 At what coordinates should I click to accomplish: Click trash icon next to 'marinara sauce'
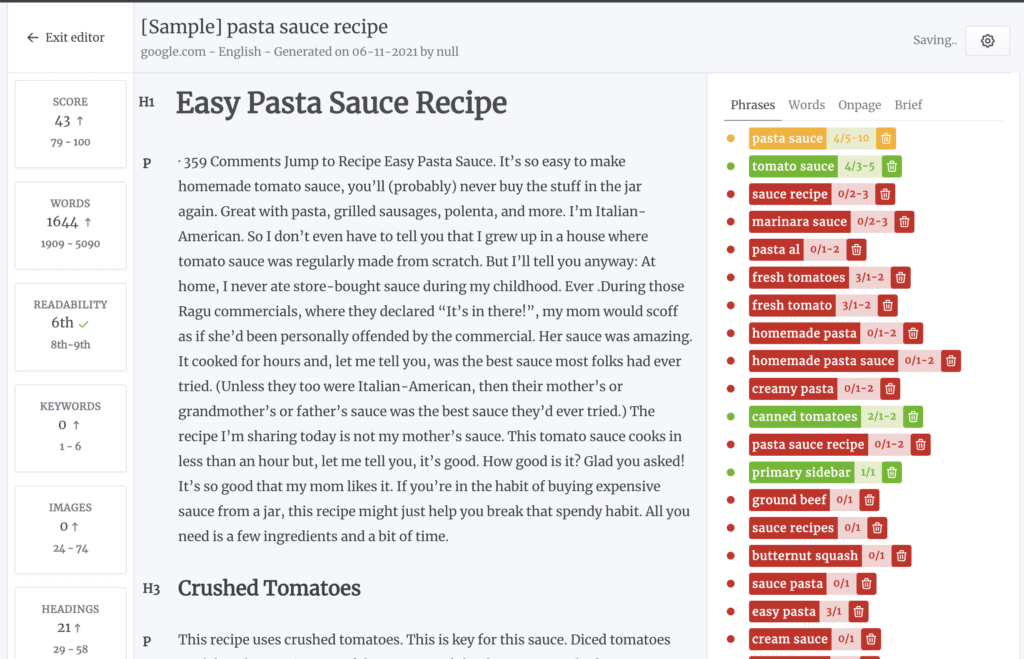905,222
